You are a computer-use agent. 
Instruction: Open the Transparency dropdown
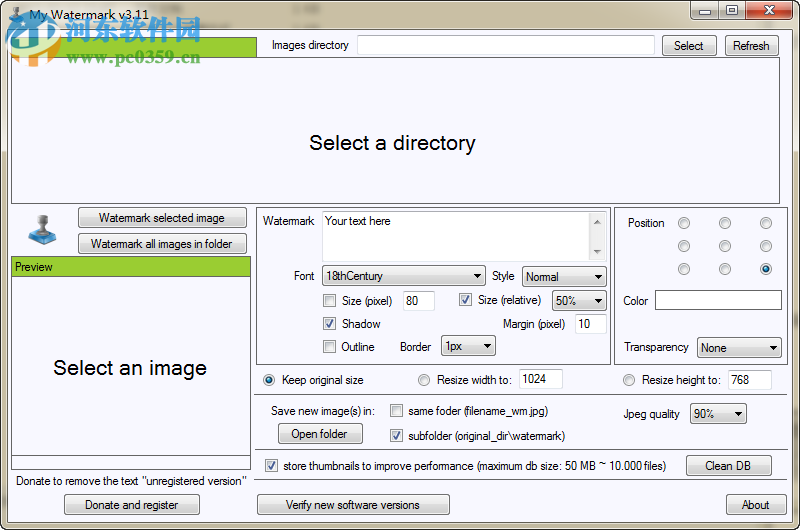pos(738,348)
